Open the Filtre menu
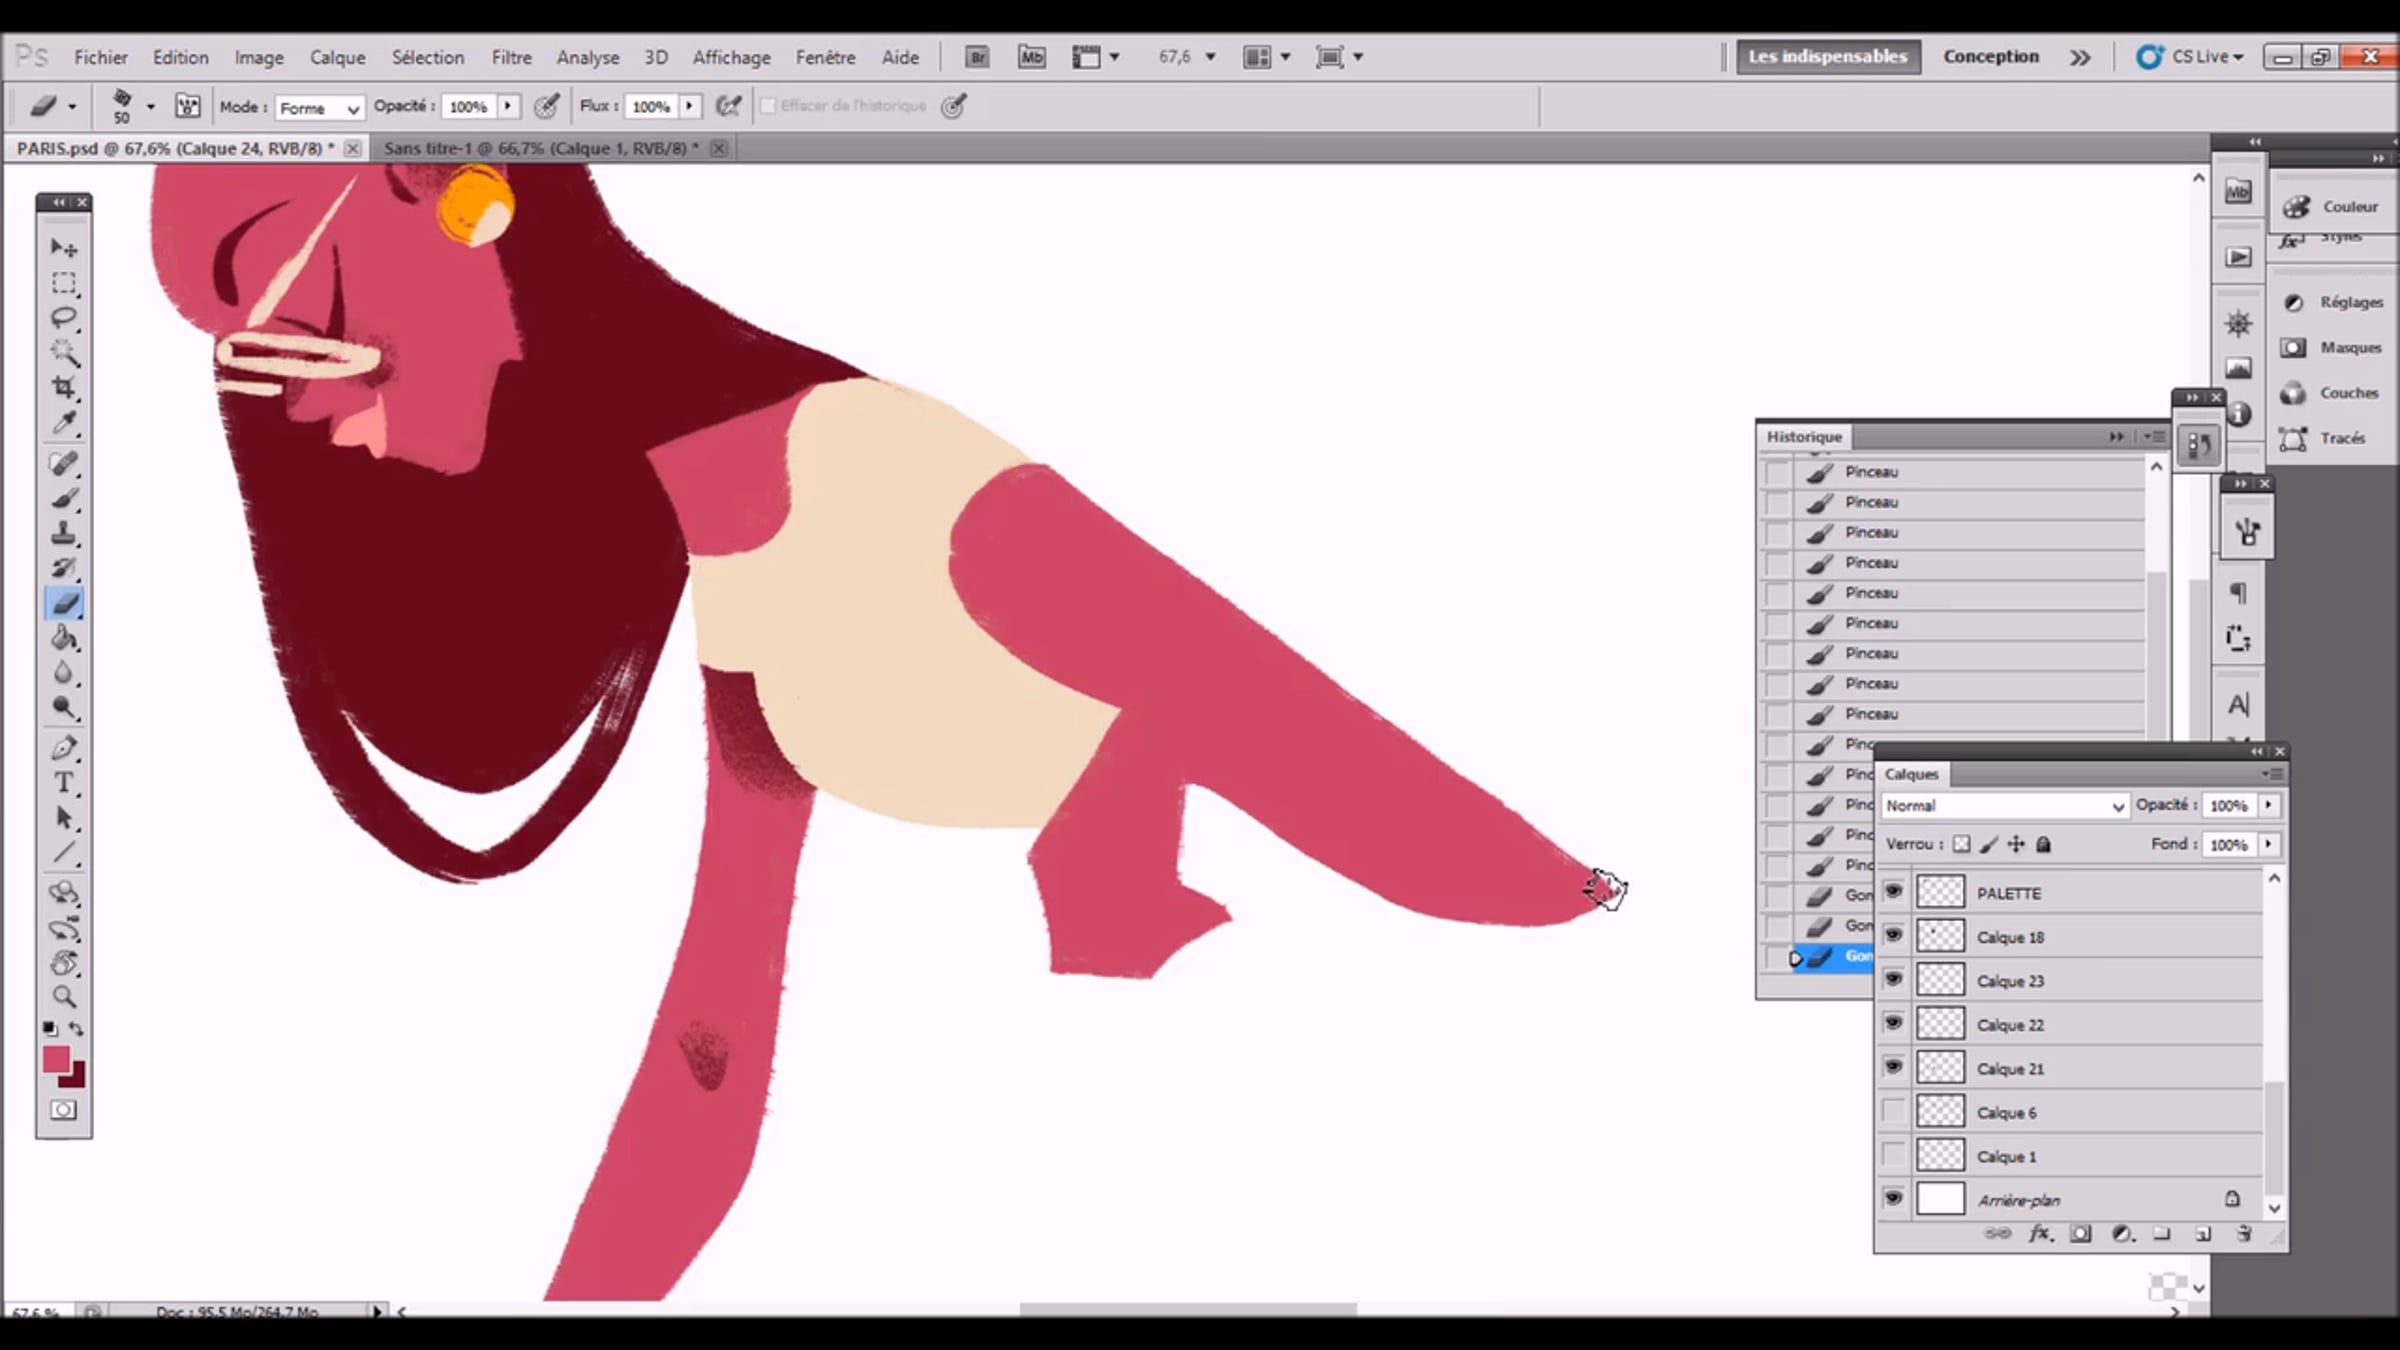 coord(511,58)
